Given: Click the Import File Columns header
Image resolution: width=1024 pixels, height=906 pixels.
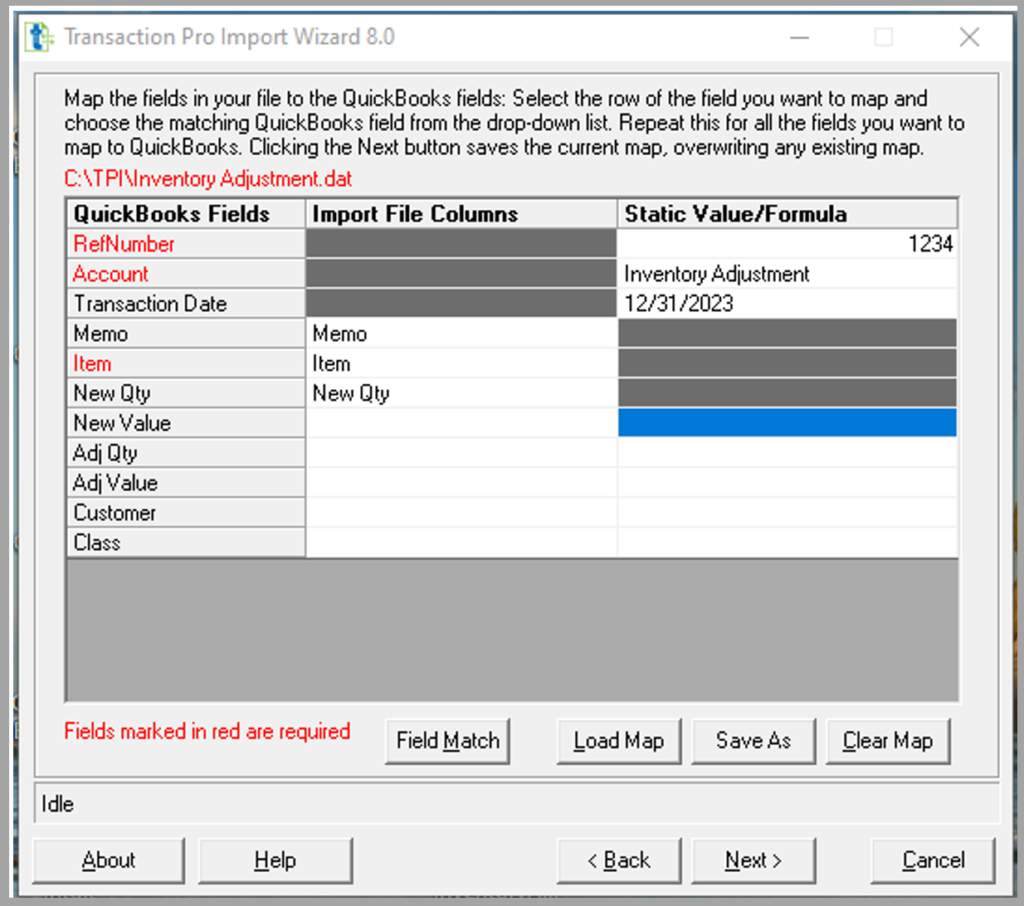Looking at the screenshot, I should point(461,214).
